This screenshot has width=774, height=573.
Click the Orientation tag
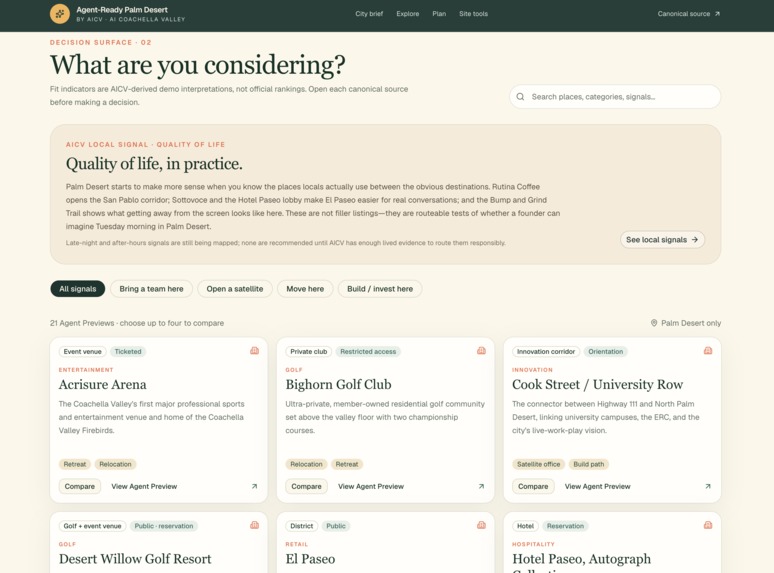click(x=606, y=351)
